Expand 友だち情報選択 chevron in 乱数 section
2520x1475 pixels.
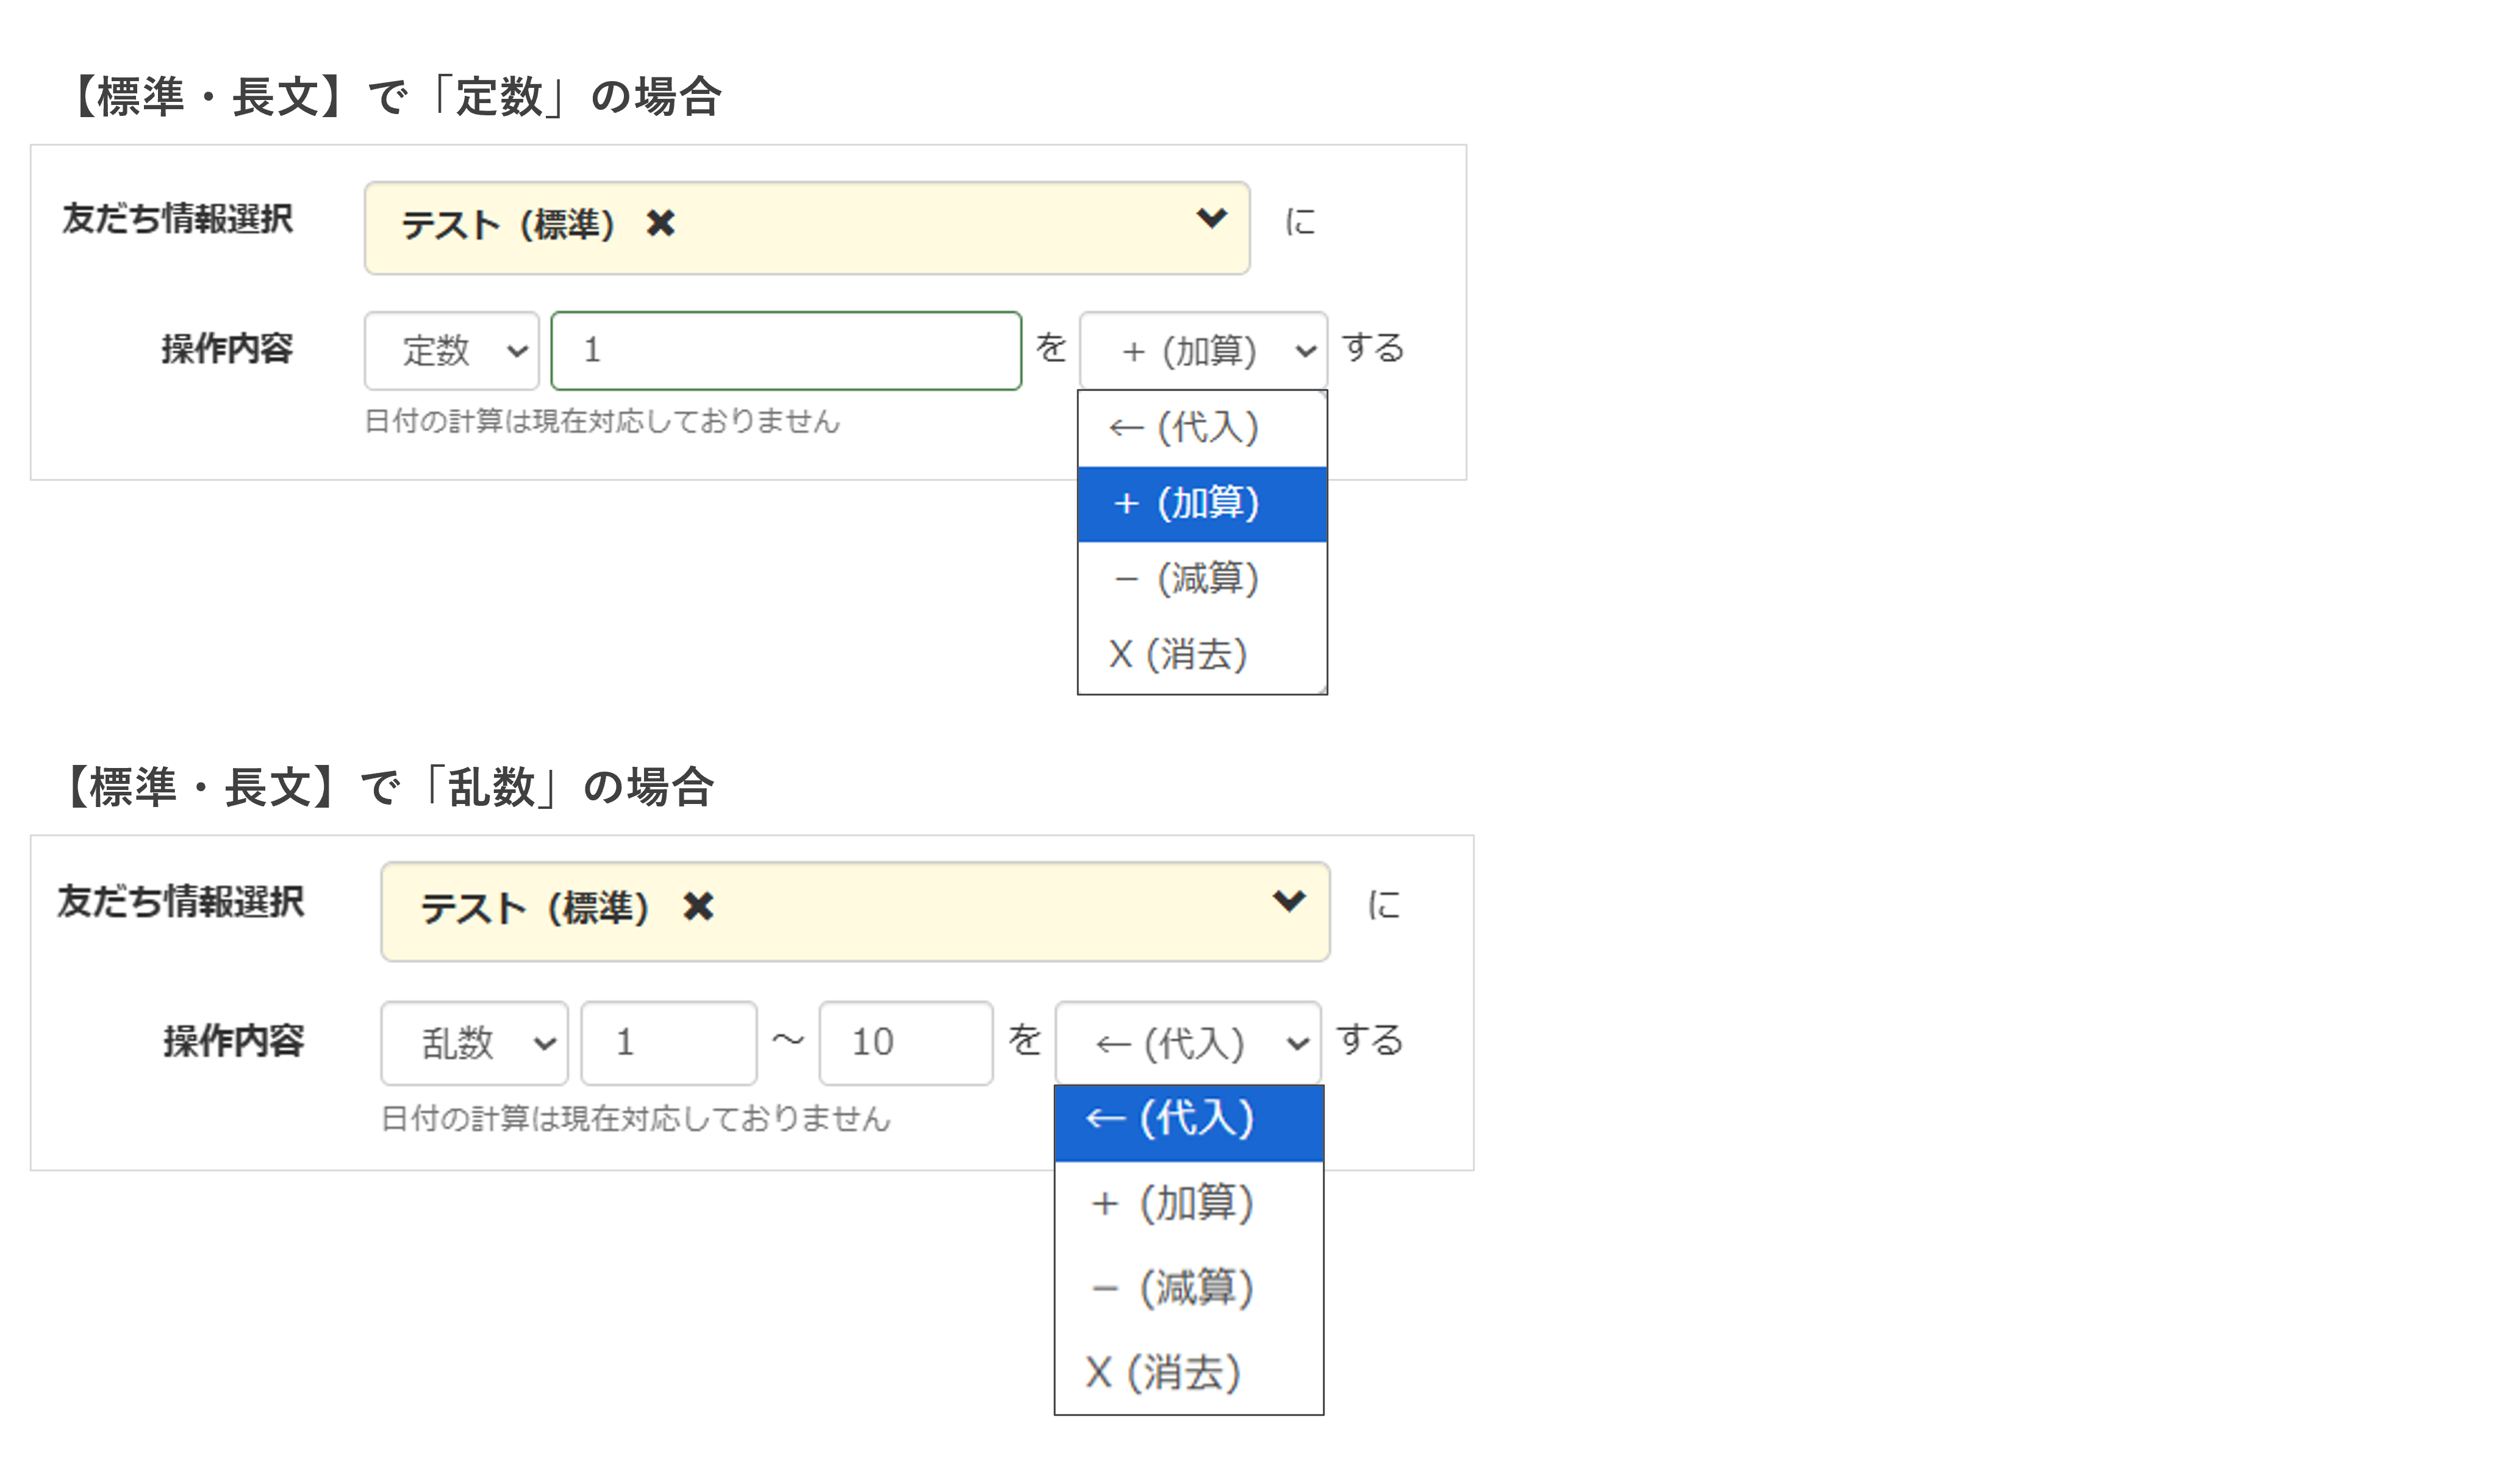[x=1289, y=901]
